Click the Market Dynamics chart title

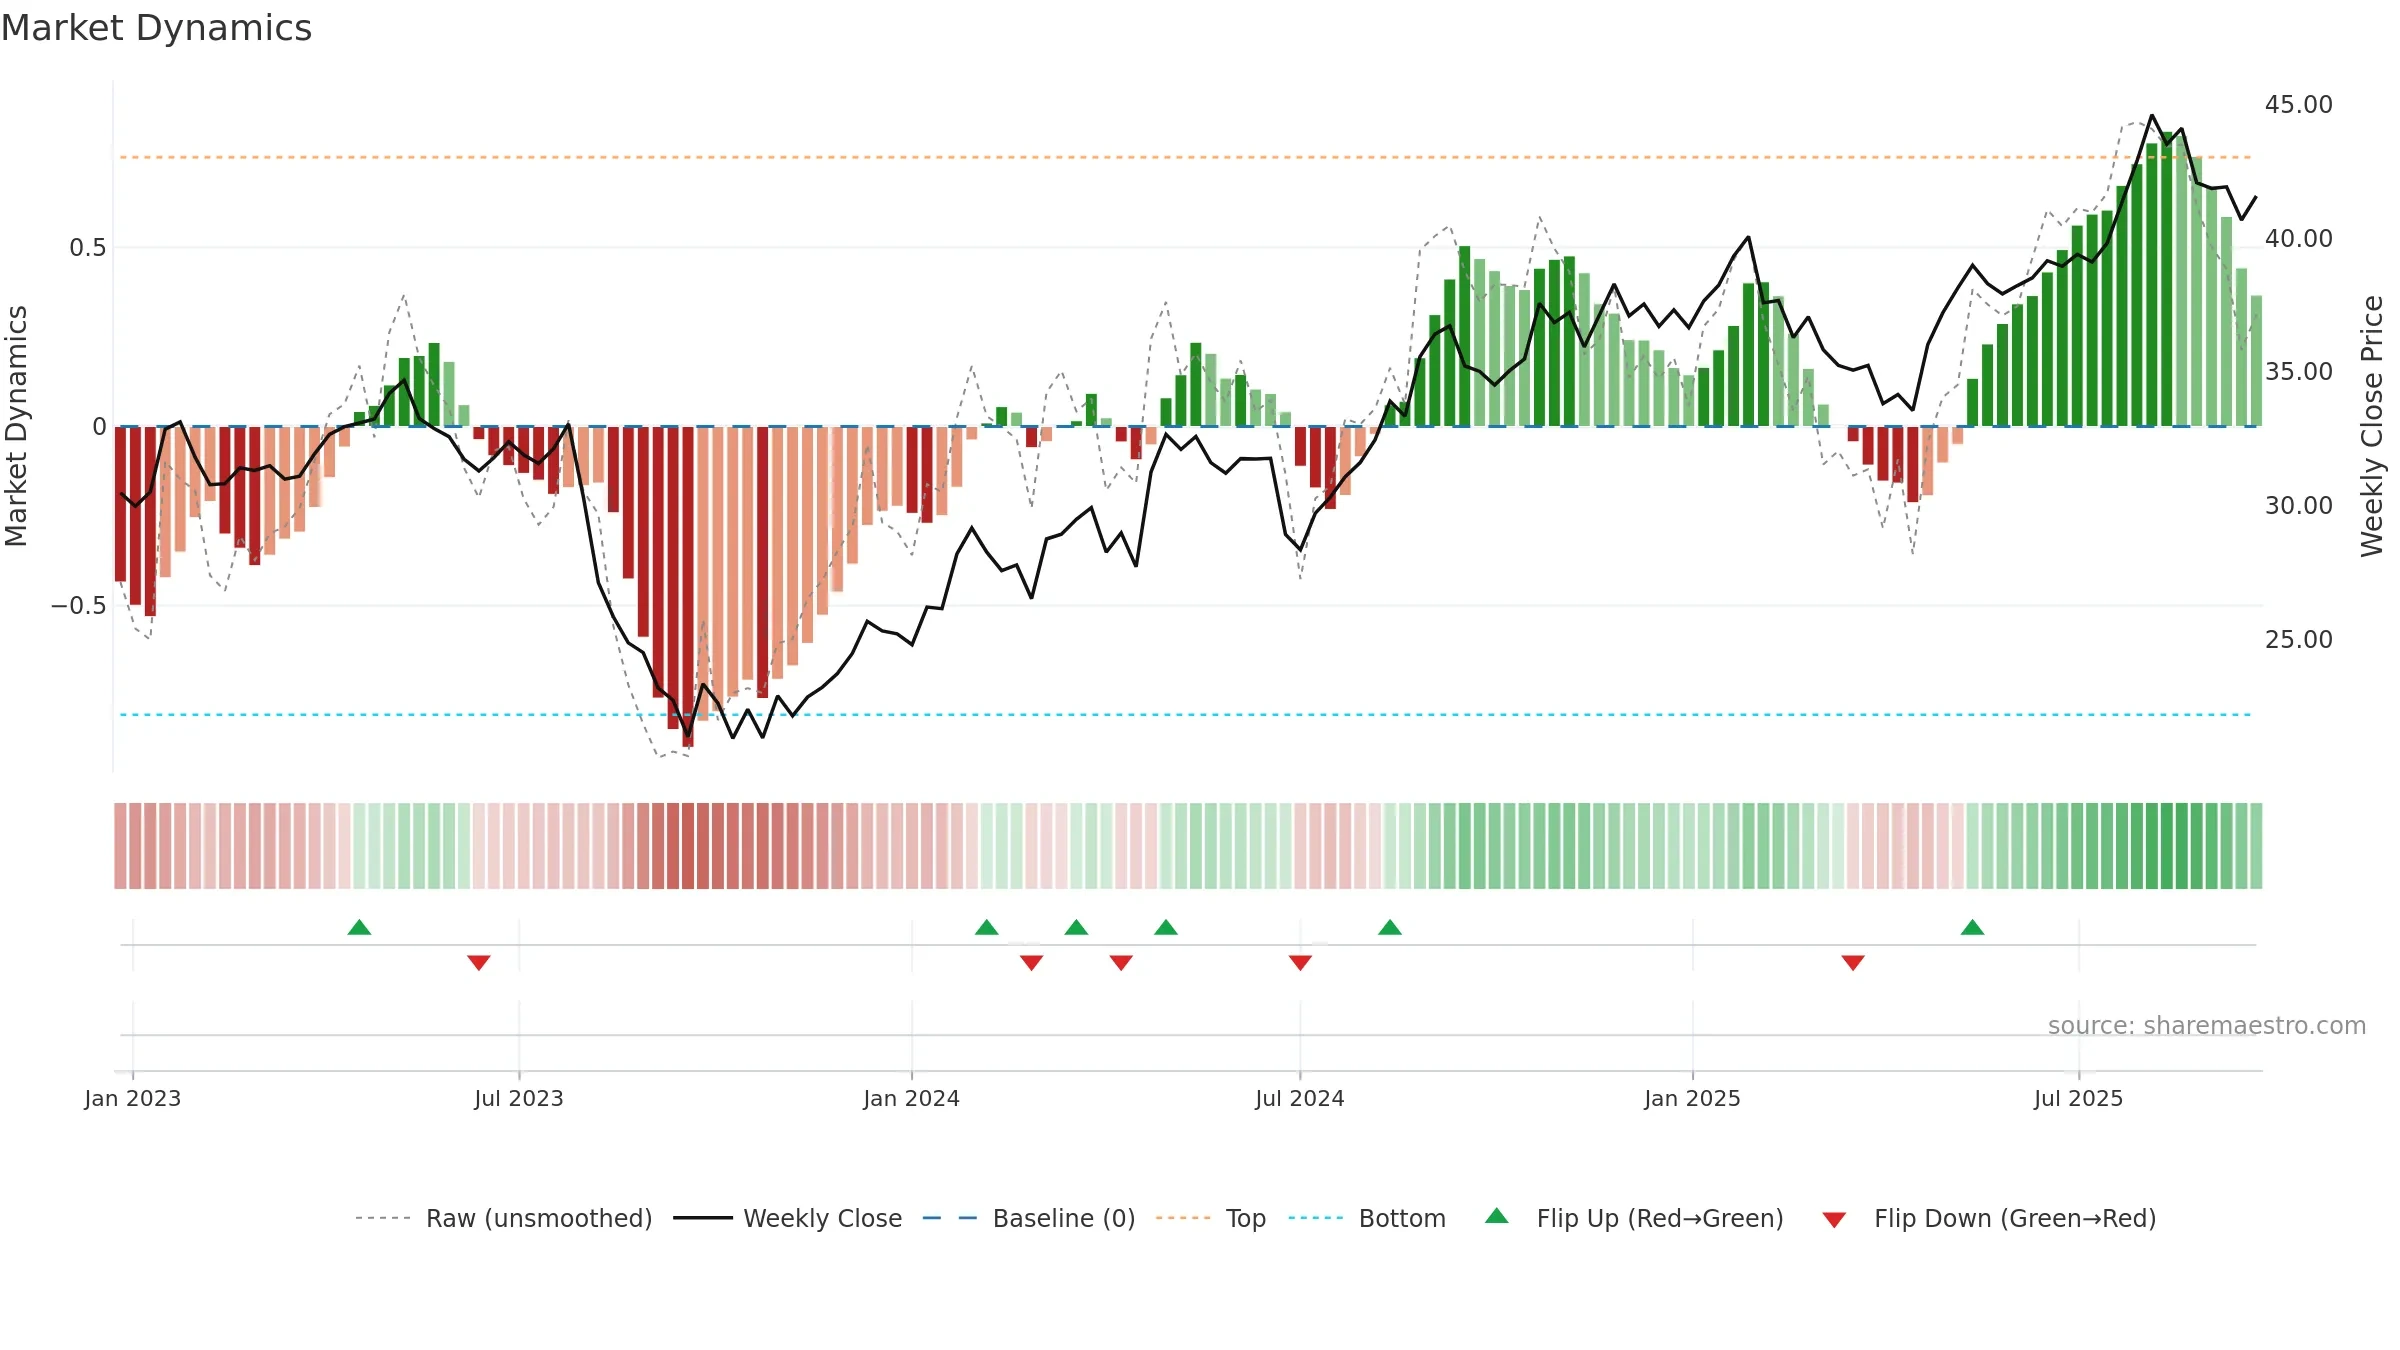tap(156, 28)
